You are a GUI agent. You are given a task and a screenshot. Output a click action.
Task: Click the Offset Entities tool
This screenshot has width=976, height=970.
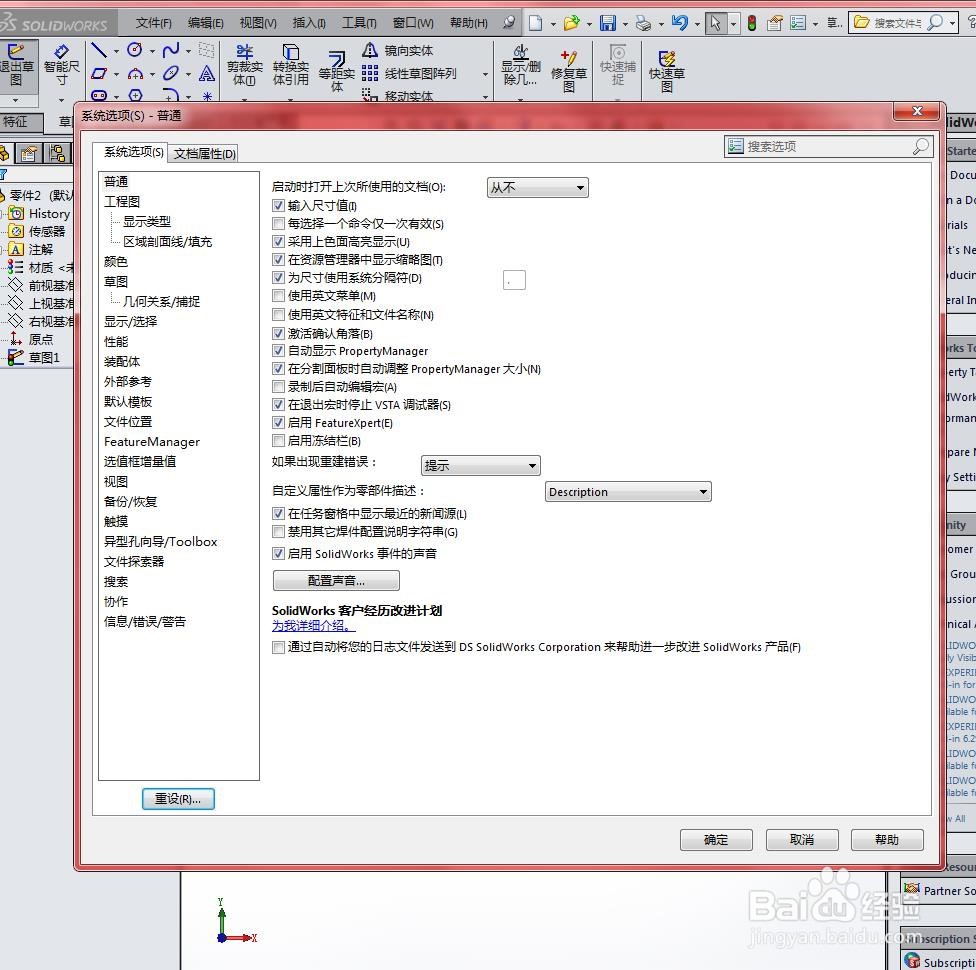[x=337, y=71]
